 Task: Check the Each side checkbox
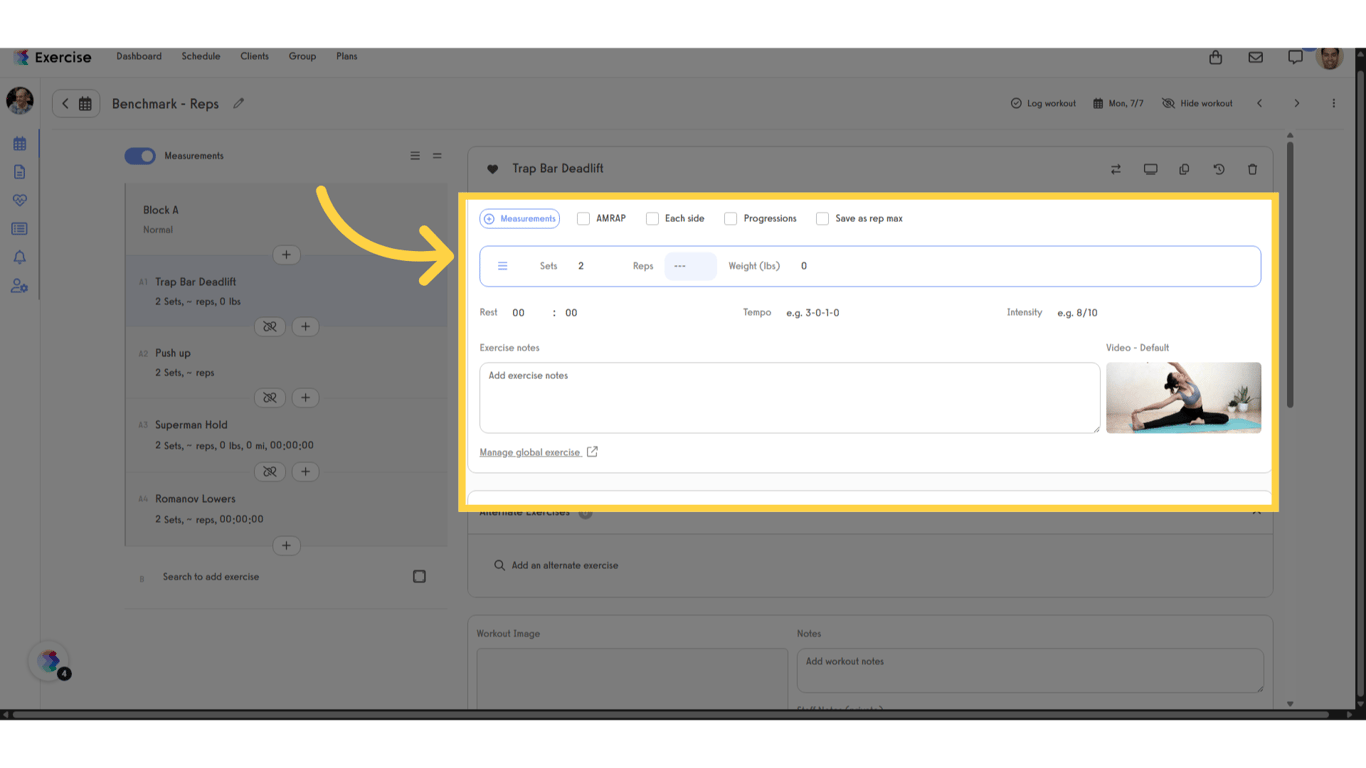(x=652, y=219)
